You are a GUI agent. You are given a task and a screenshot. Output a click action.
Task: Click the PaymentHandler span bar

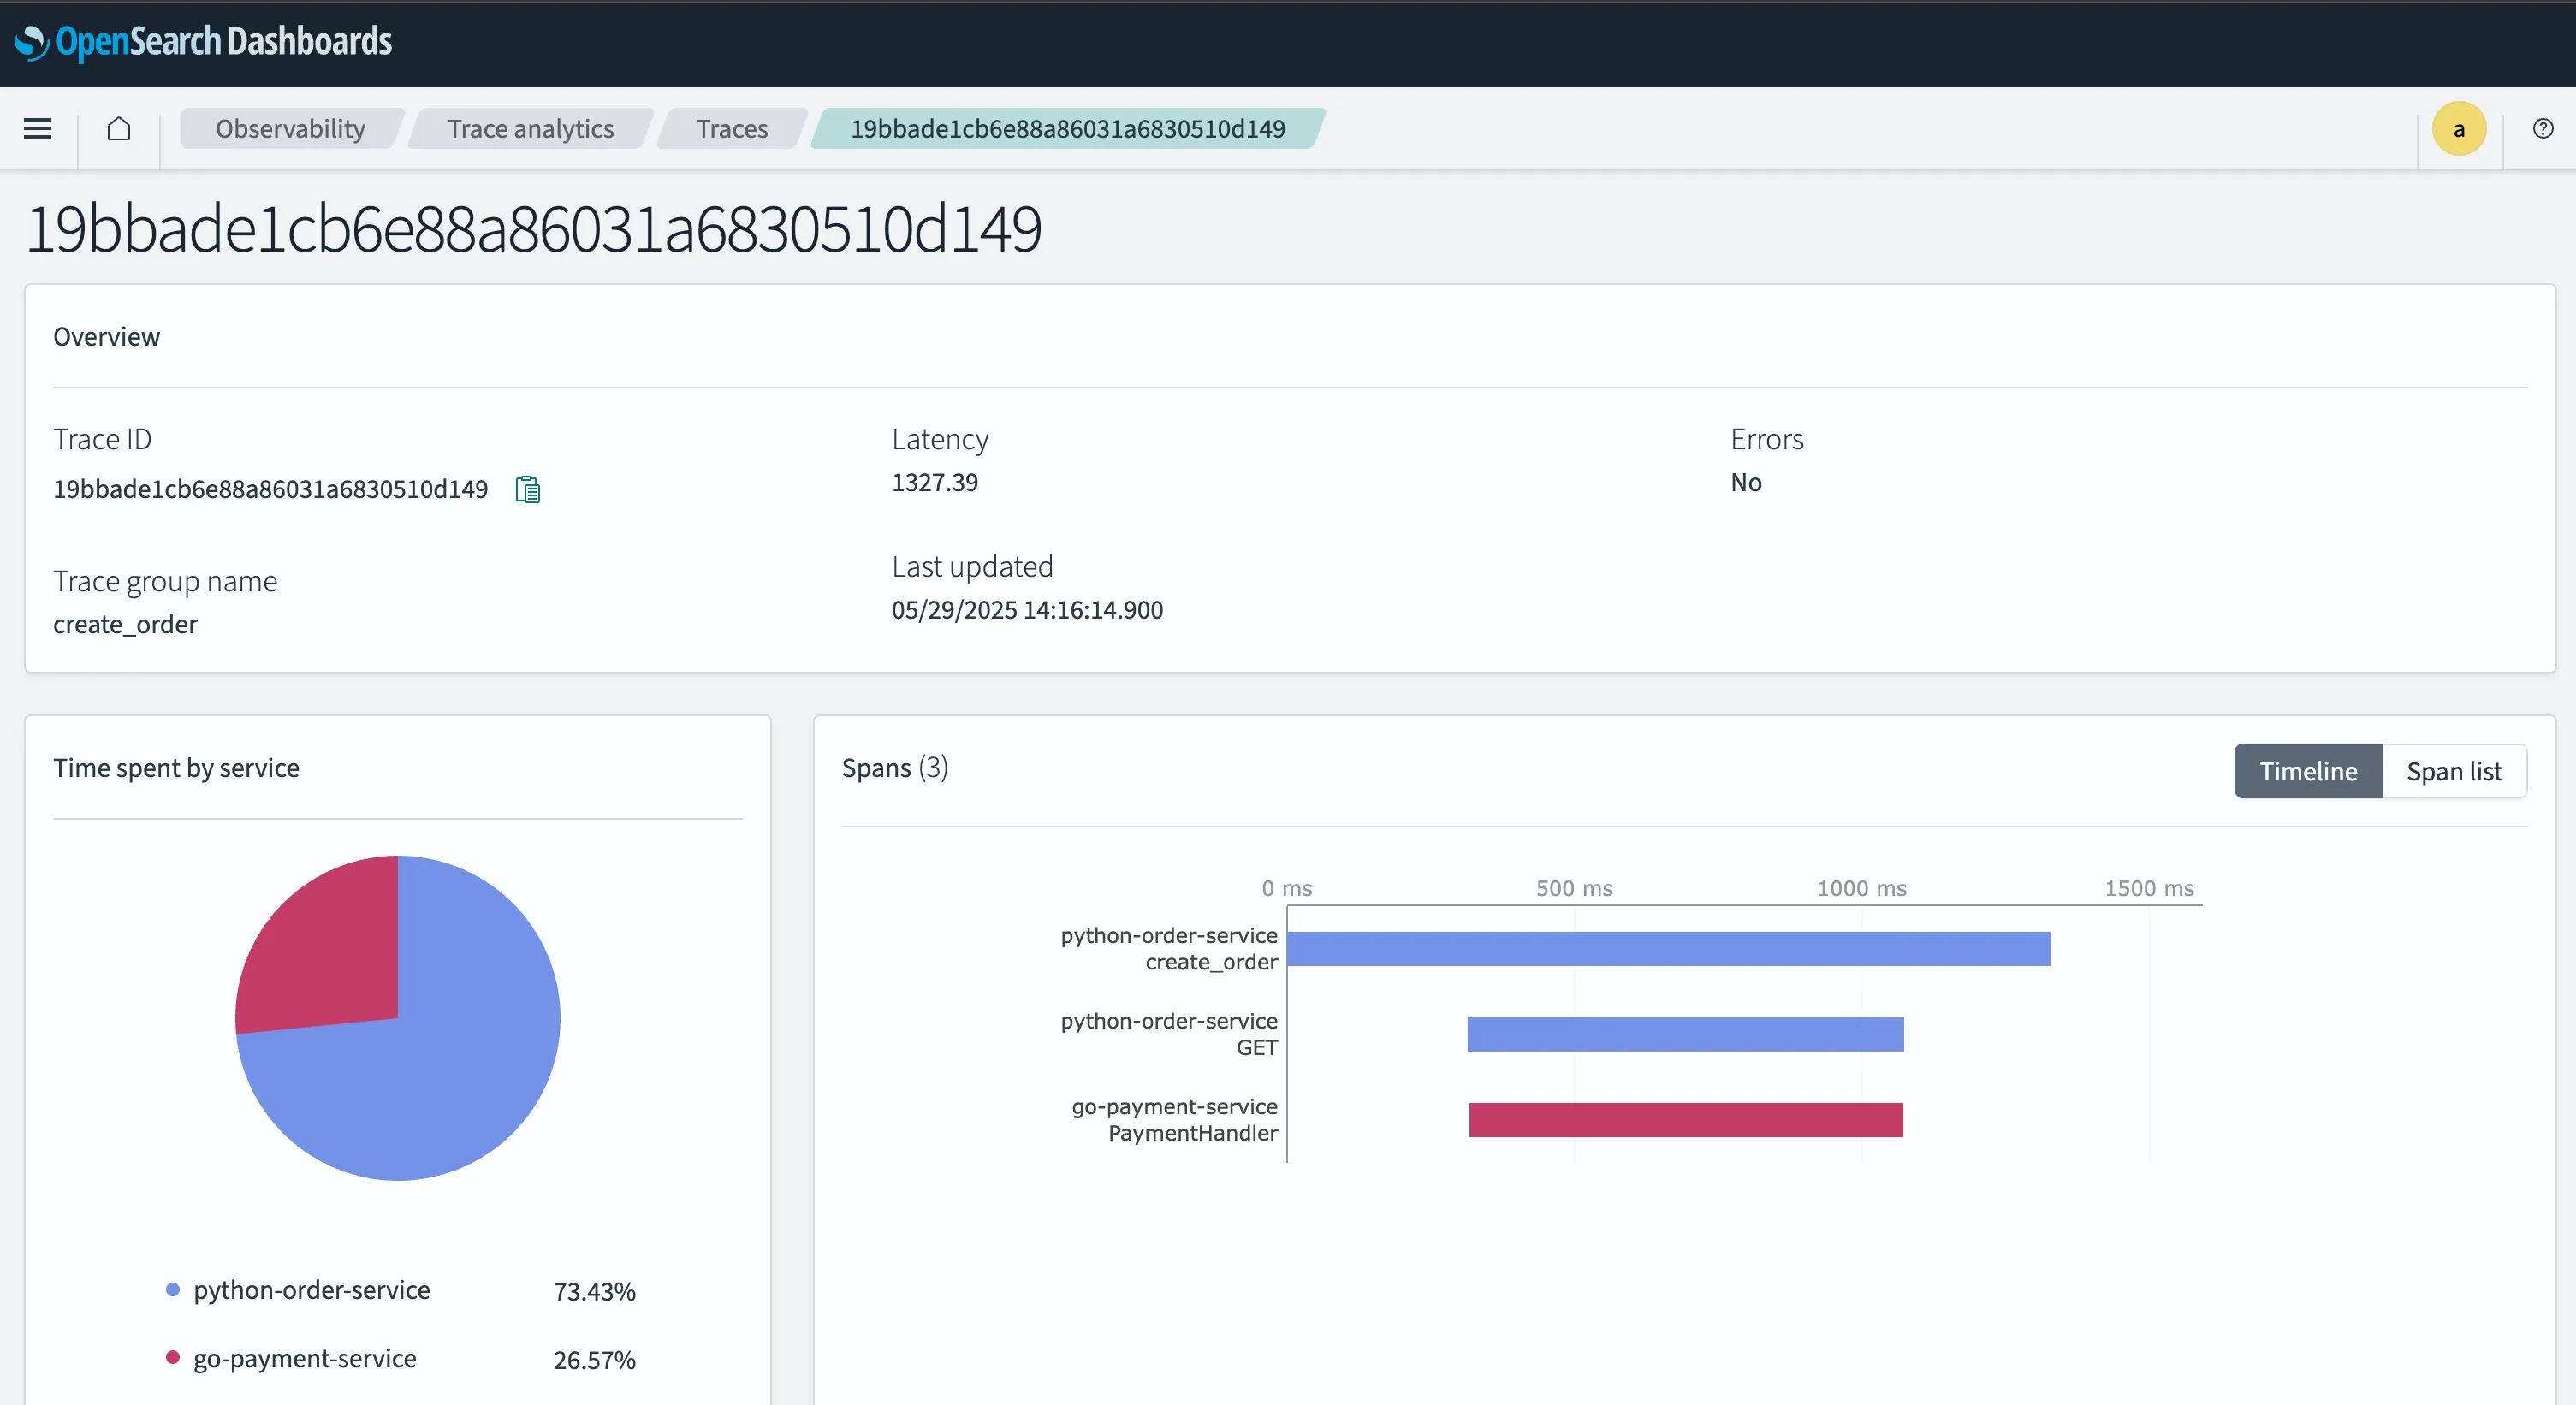pos(1685,1120)
